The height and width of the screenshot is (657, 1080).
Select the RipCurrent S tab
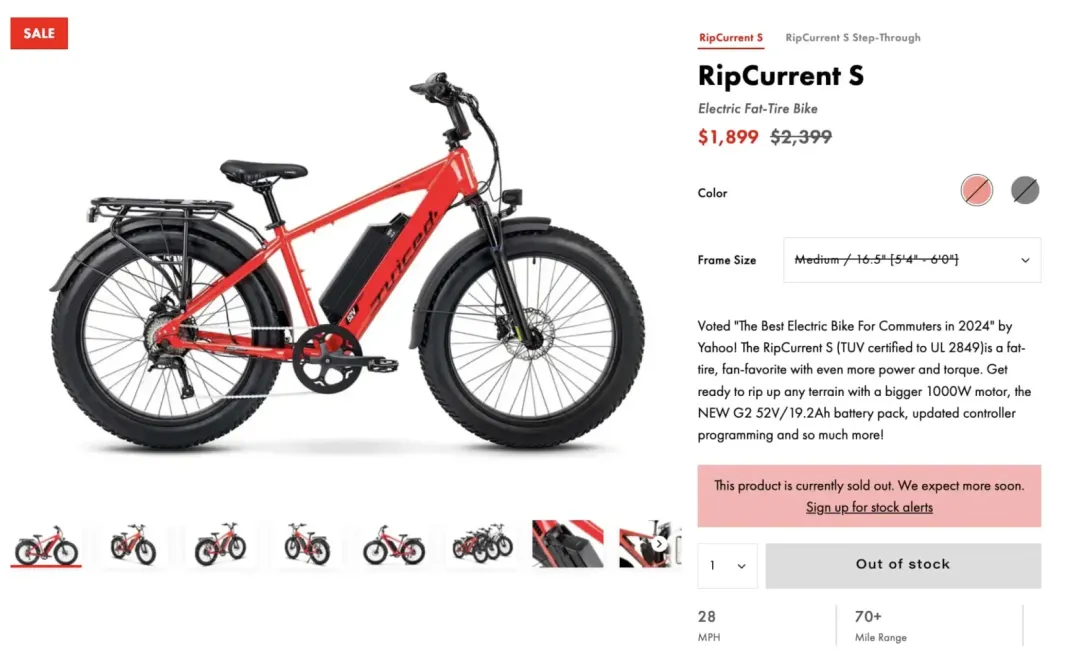coord(731,38)
